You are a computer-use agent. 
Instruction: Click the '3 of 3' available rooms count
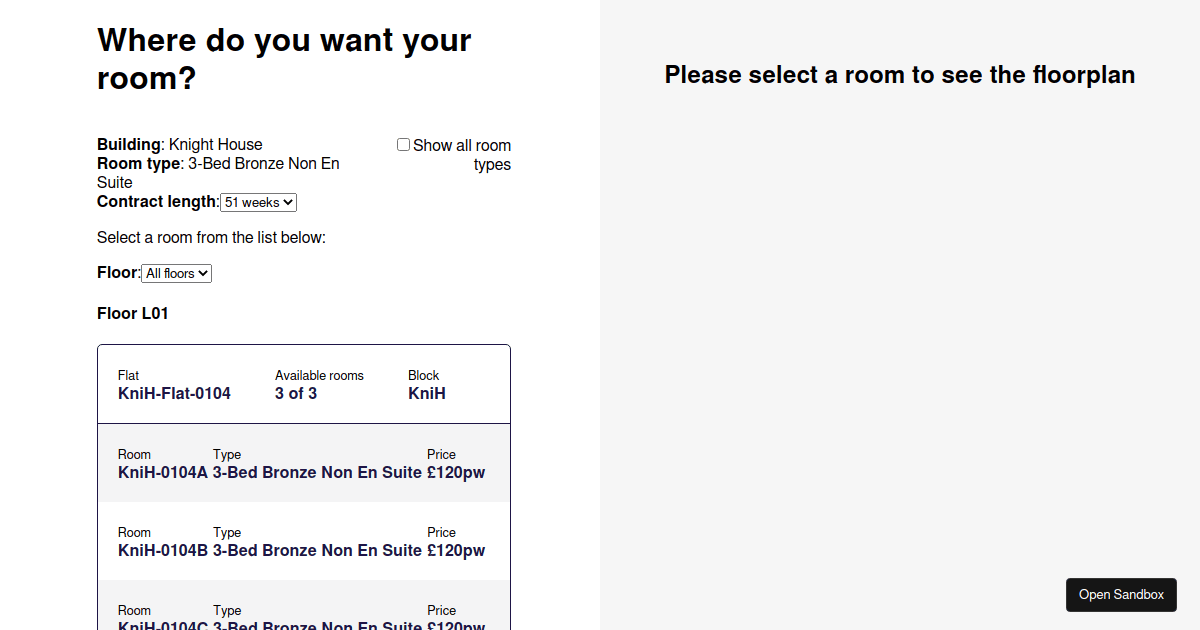tap(296, 393)
